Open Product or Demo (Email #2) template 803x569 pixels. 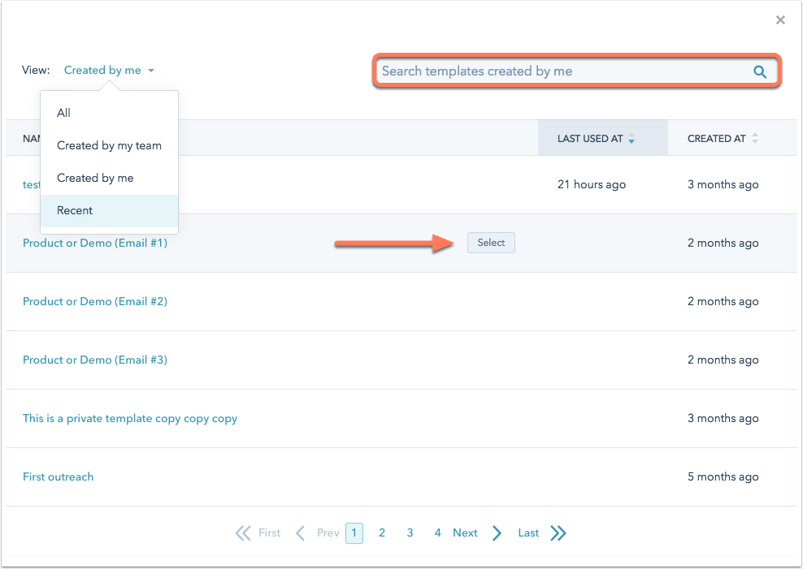tap(95, 301)
